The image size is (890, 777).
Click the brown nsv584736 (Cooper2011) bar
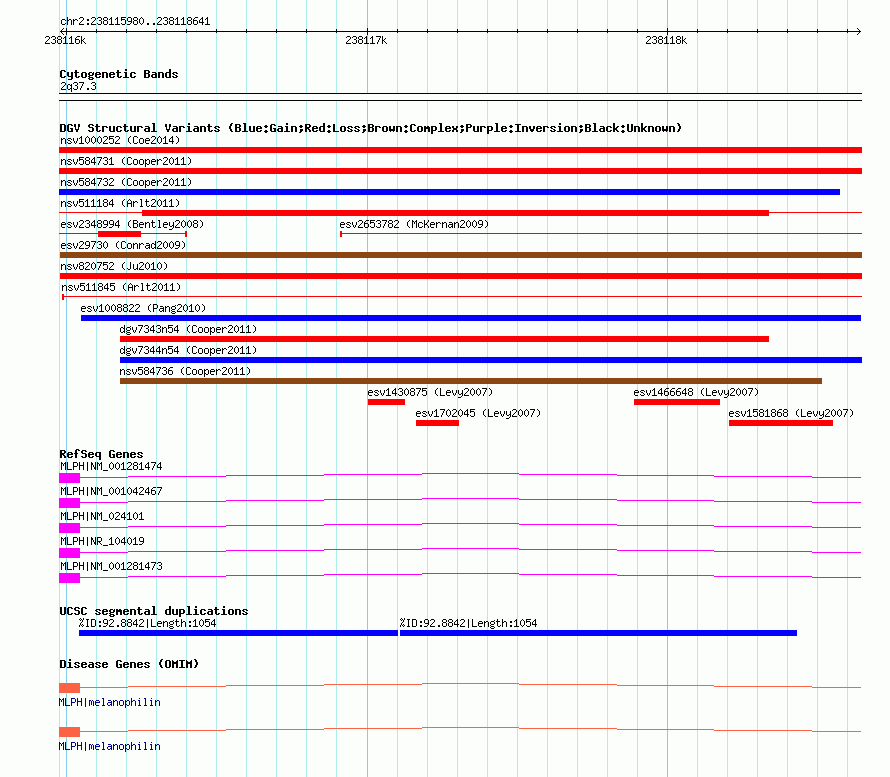[x=471, y=381]
